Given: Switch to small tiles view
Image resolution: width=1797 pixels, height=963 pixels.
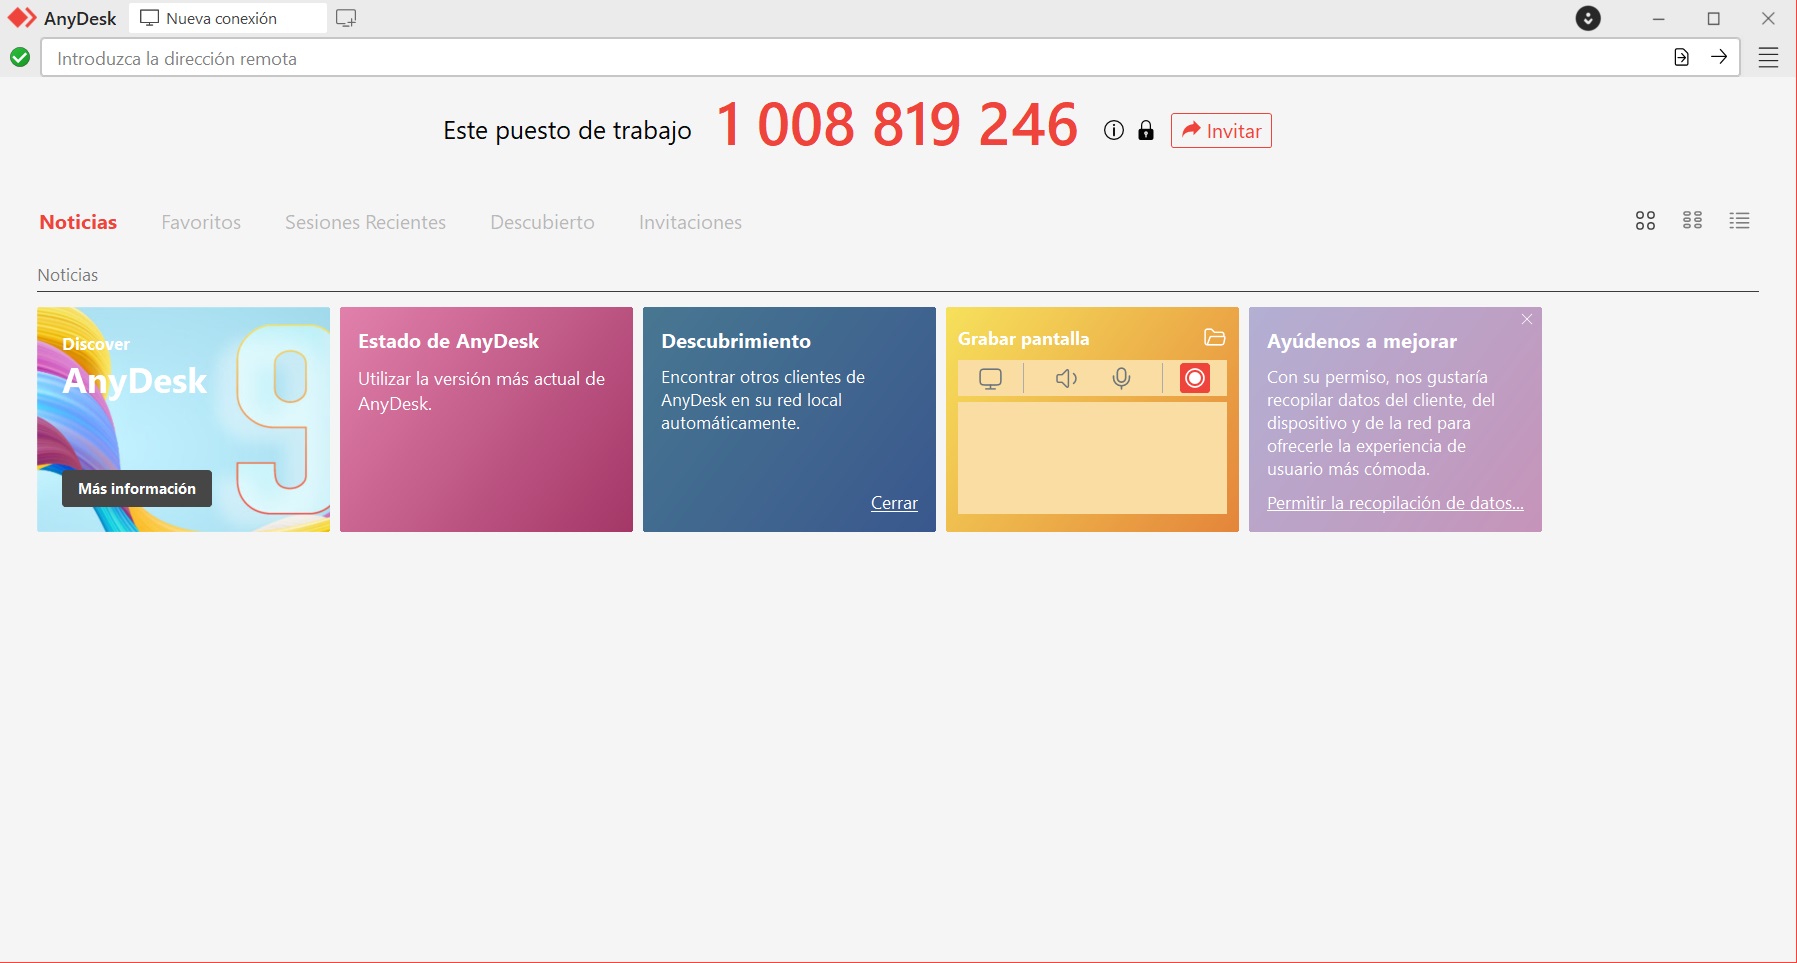Looking at the screenshot, I should 1692,221.
